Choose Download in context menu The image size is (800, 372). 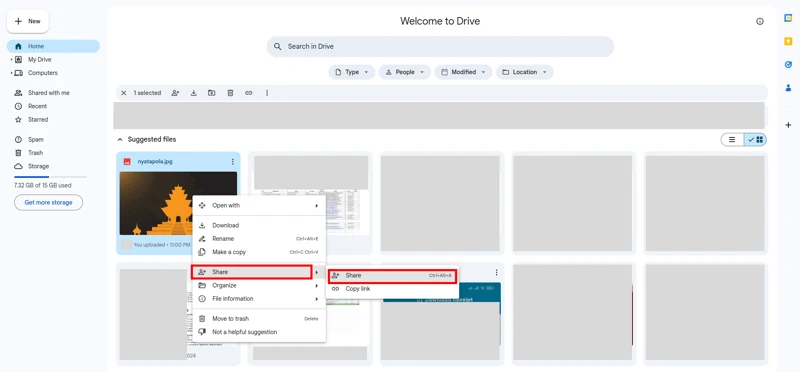click(259, 226)
